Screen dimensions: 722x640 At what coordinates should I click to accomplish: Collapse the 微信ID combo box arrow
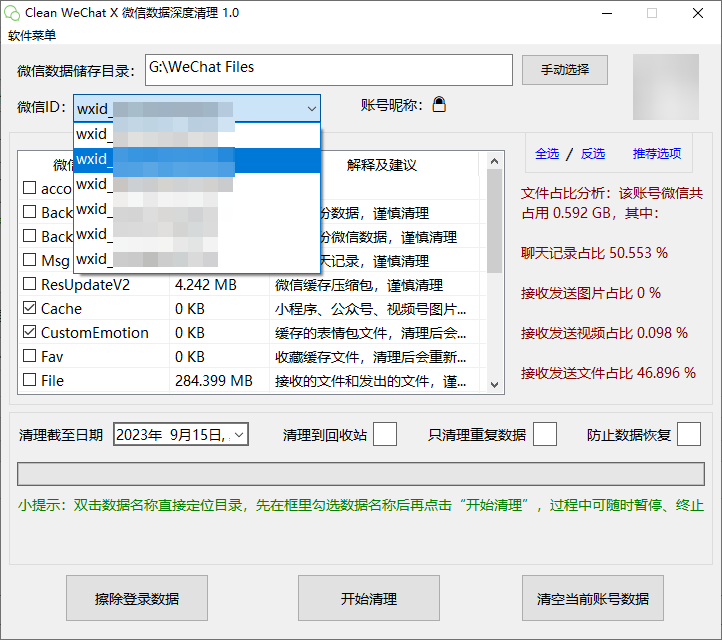312,109
